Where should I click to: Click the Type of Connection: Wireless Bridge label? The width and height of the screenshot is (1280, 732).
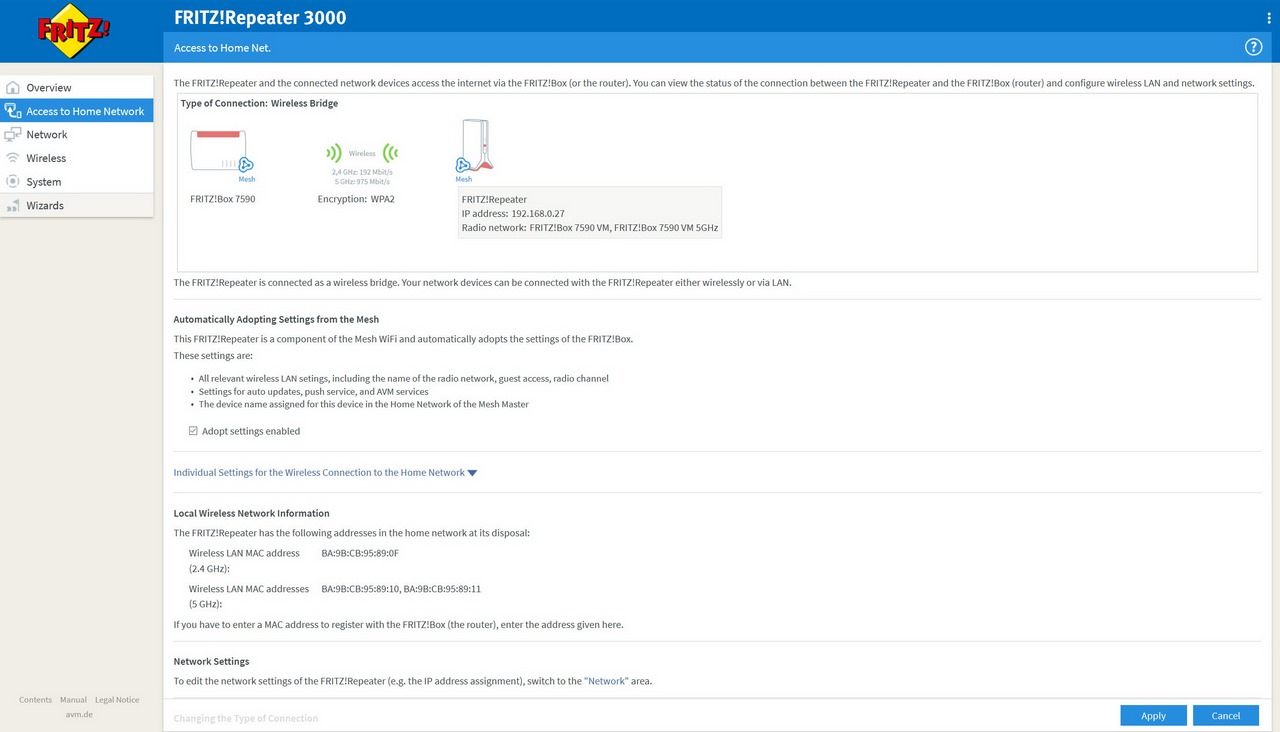pyautogui.click(x=259, y=103)
